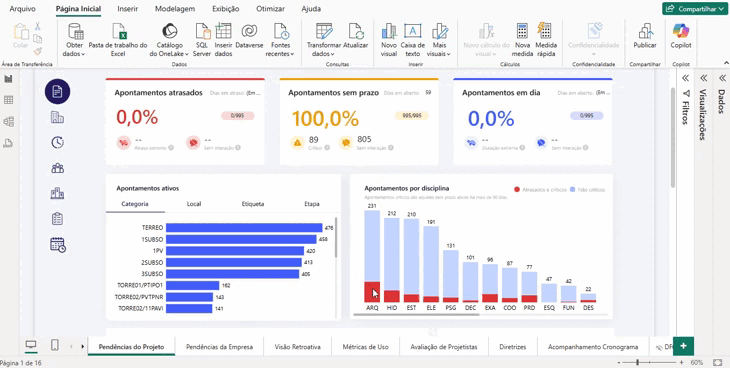Image resolution: width=730 pixels, height=368 pixels.
Task: Open Mais visuais dropdown arrow
Action: 448,54
